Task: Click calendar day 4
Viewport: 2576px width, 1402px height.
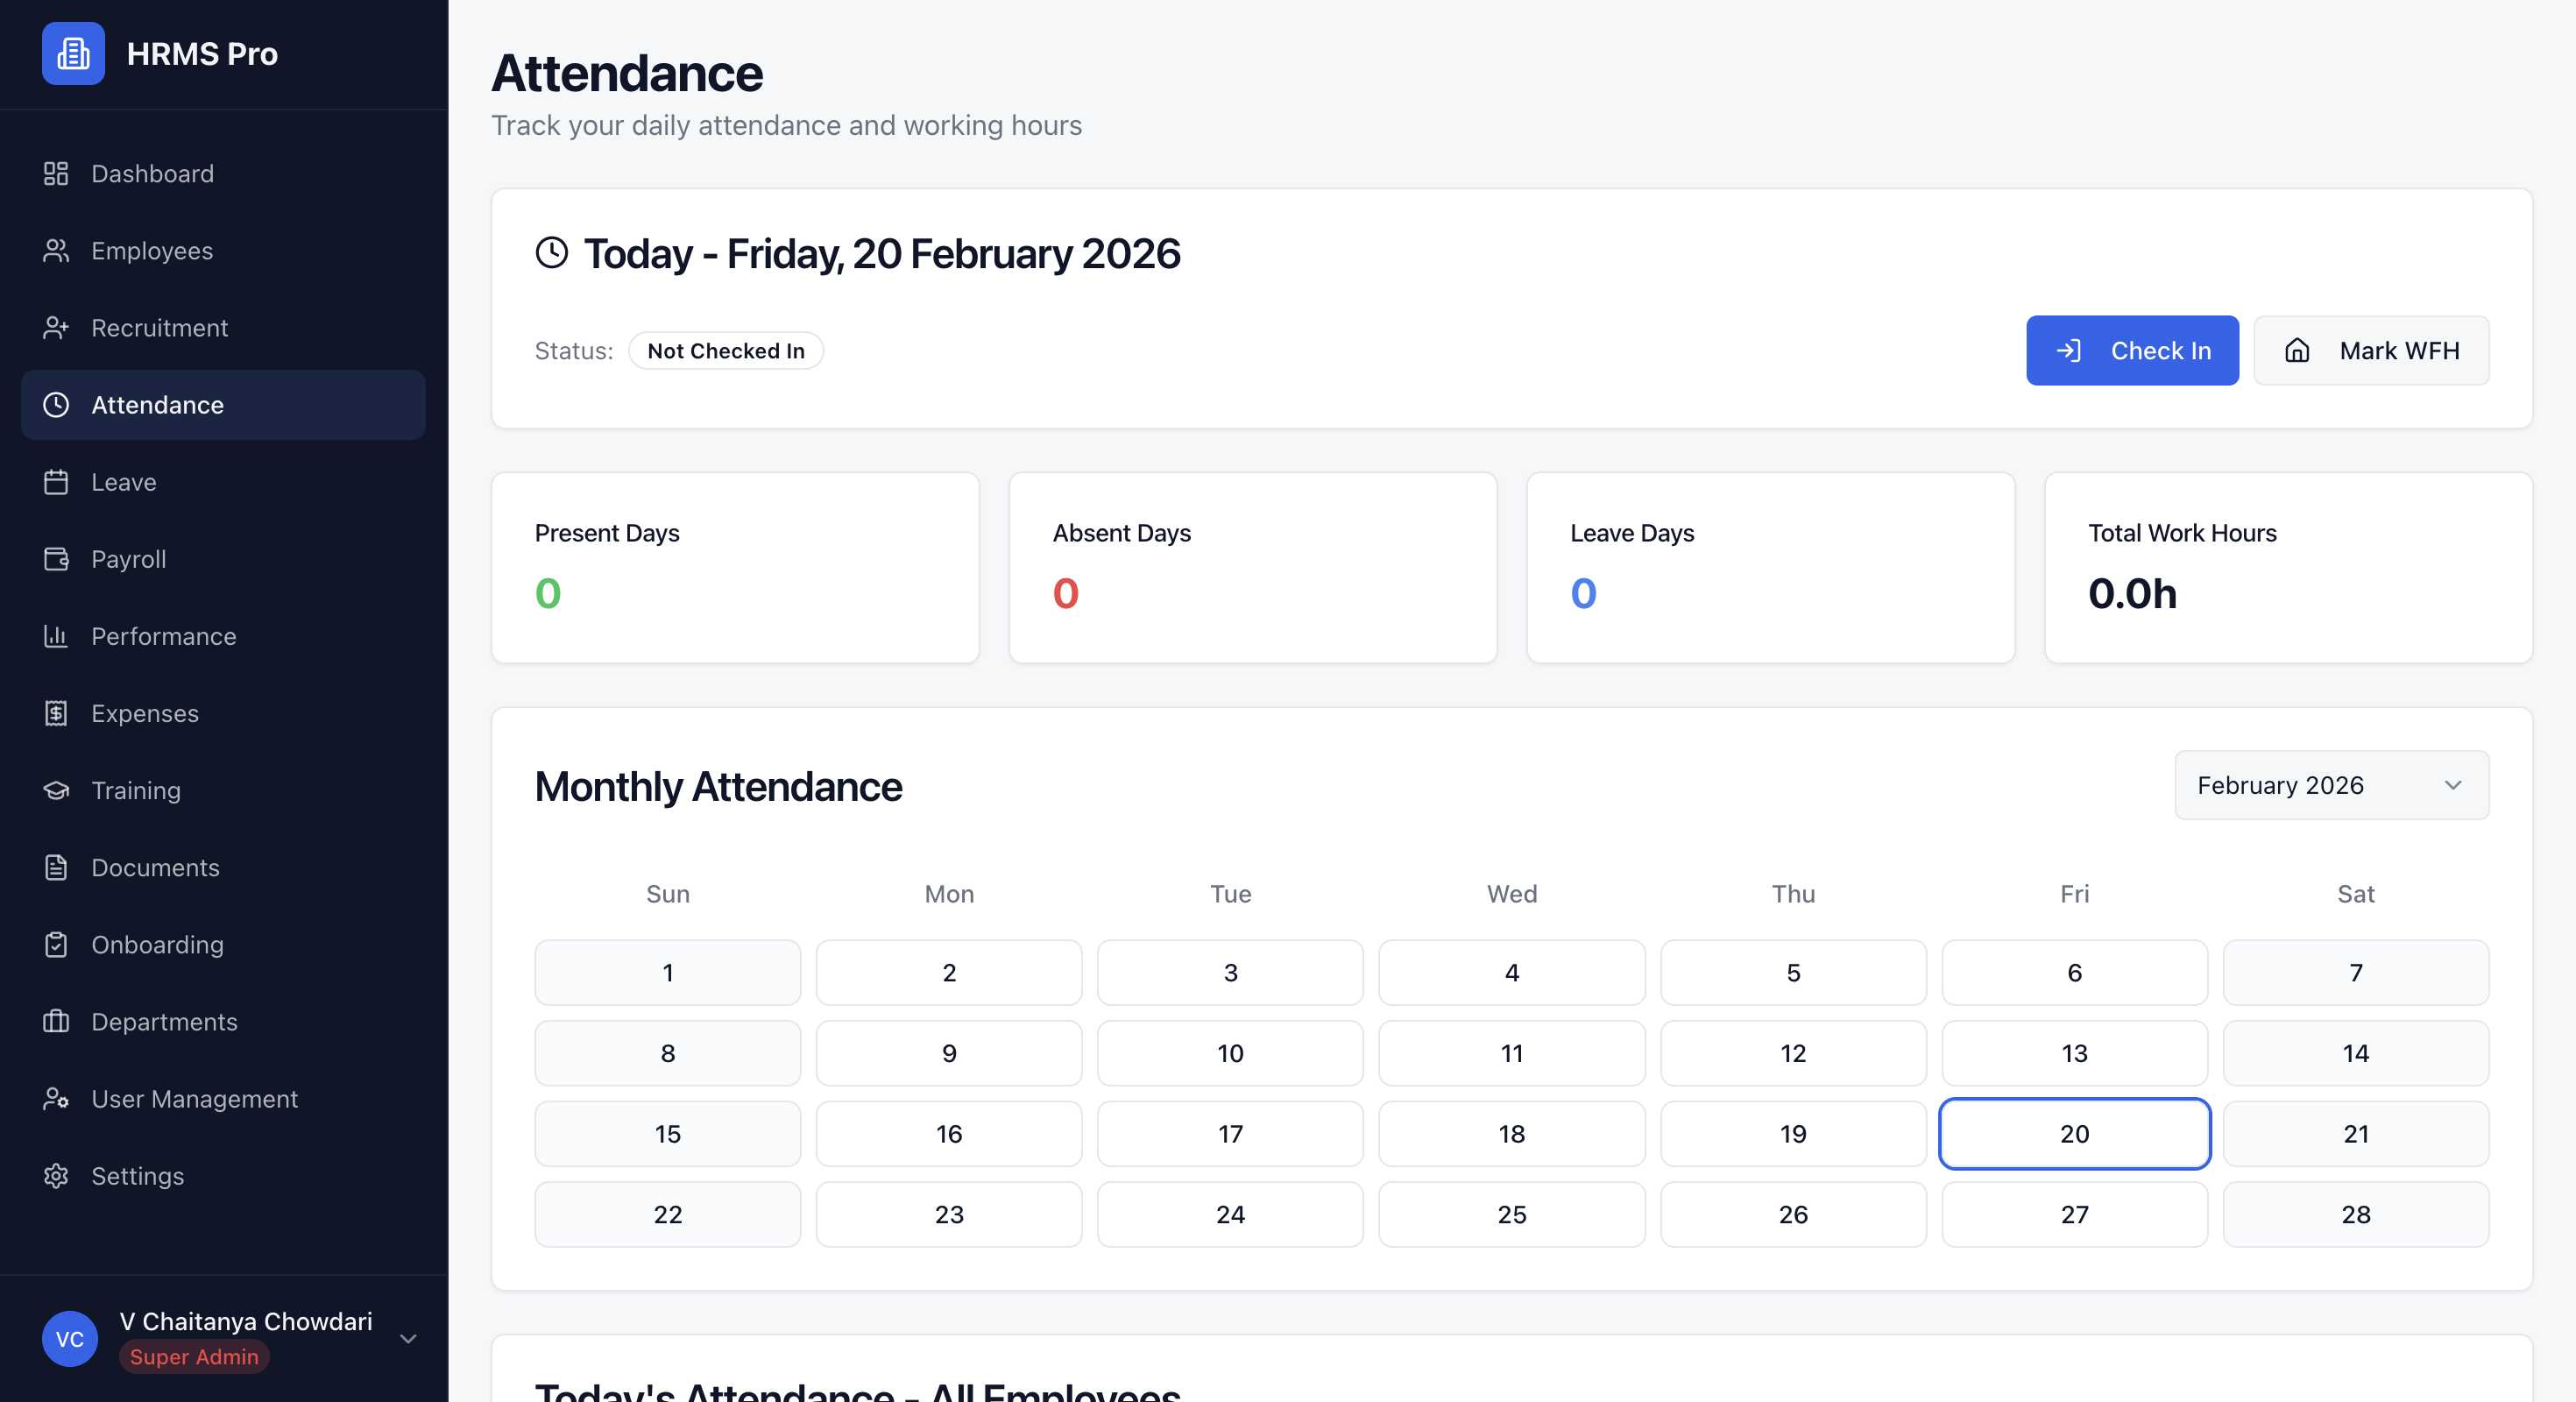Action: pyautogui.click(x=1511, y=972)
